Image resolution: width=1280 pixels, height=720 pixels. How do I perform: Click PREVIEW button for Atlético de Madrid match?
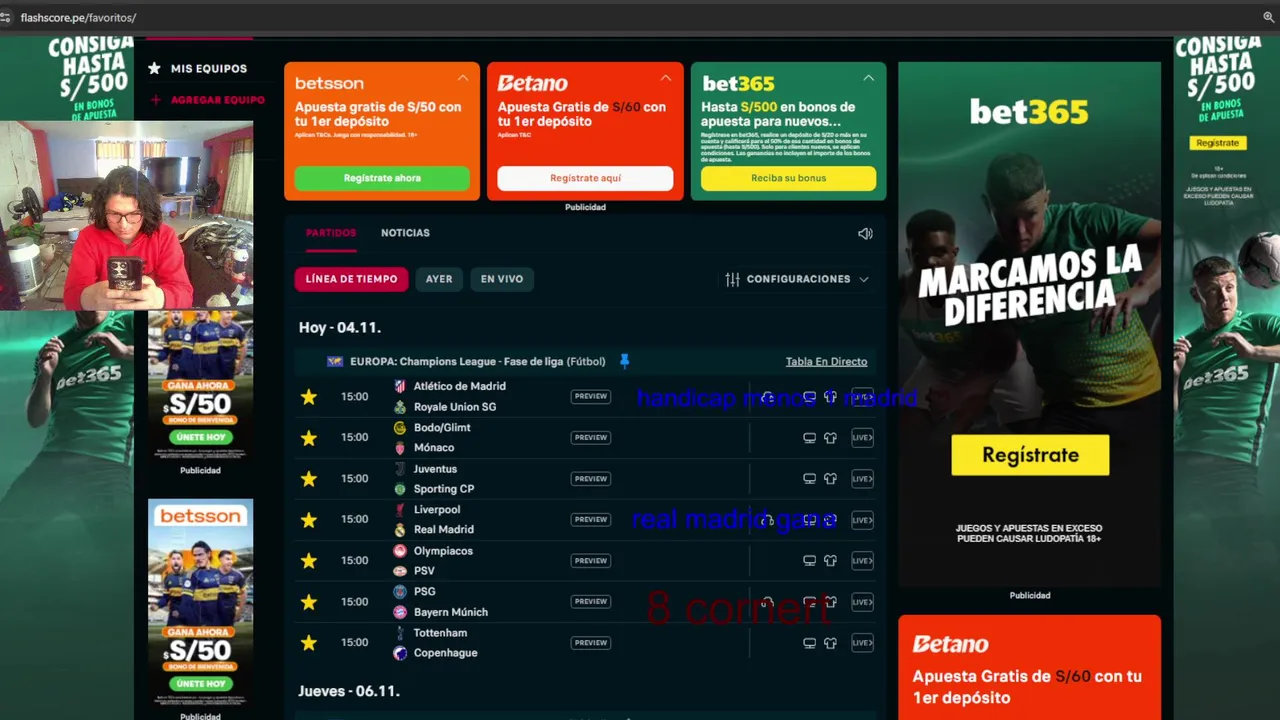tap(590, 397)
